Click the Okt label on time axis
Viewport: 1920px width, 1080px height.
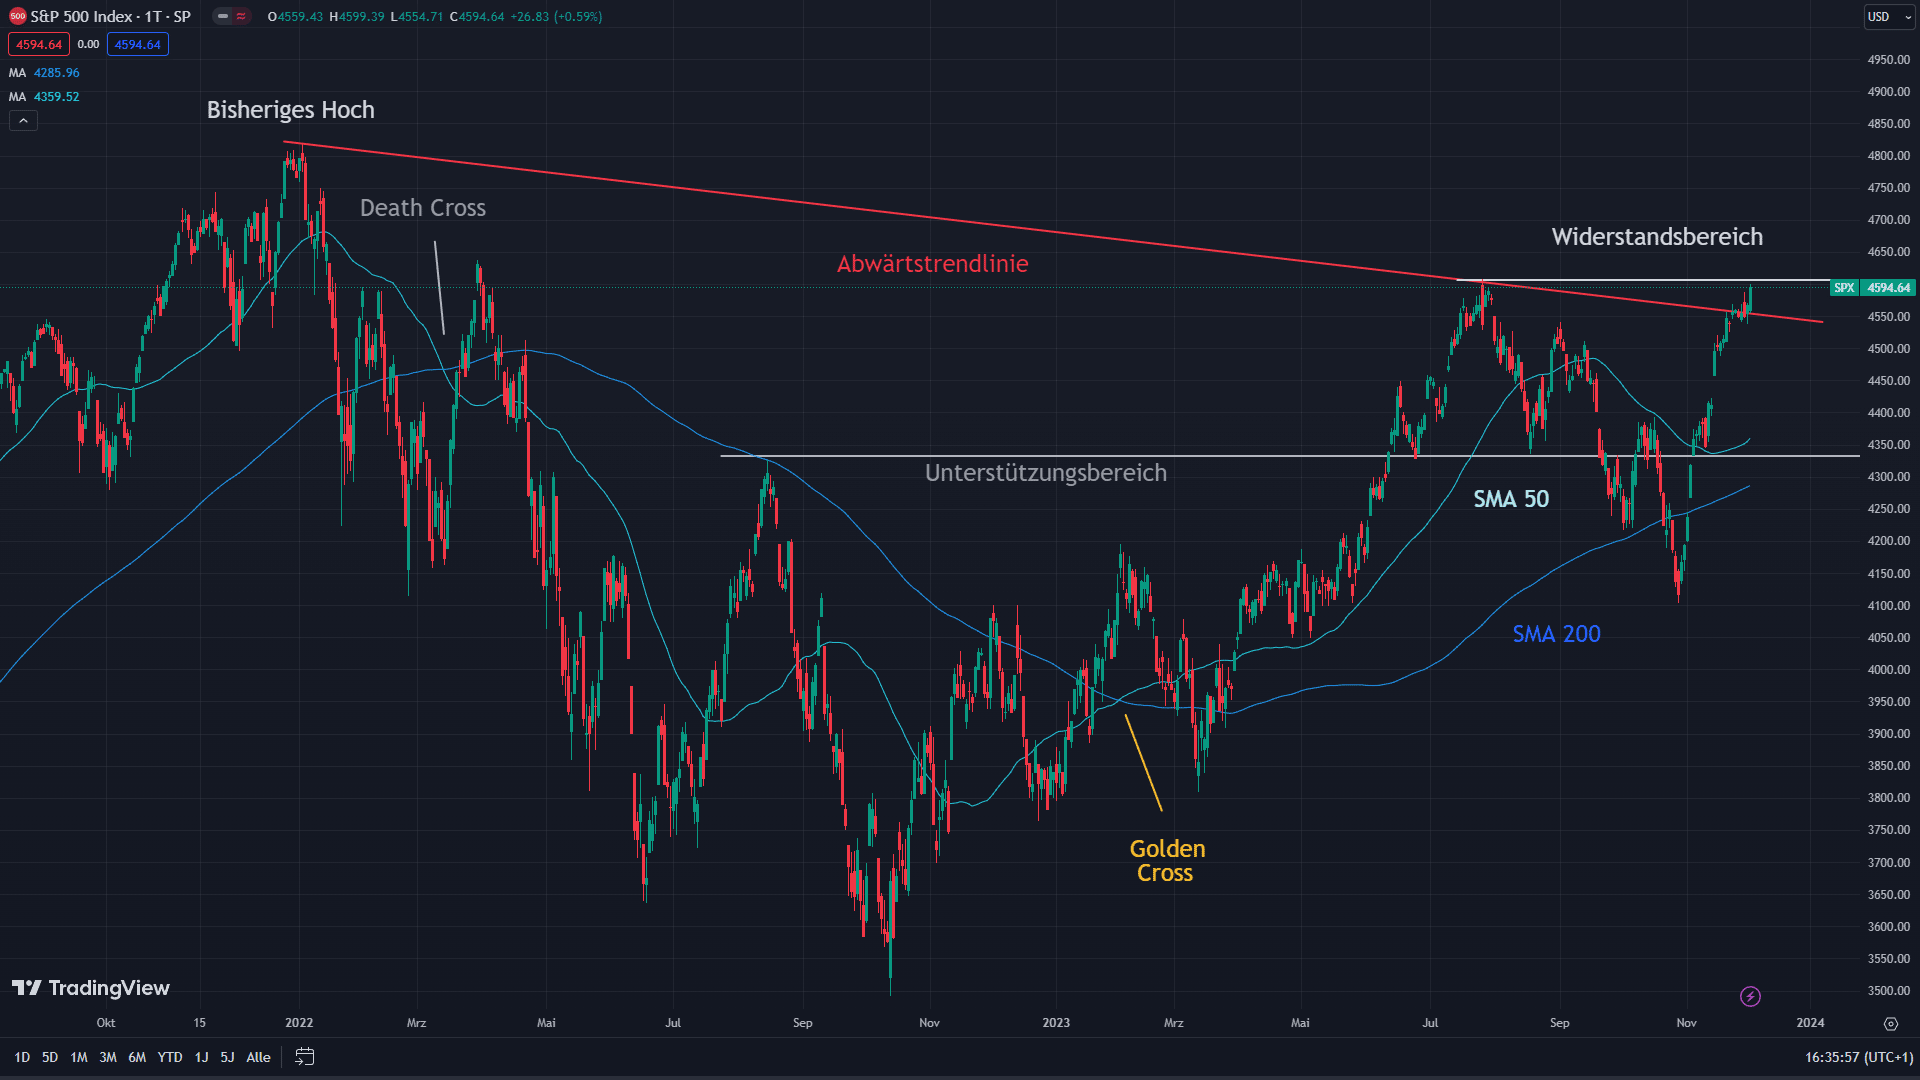[x=106, y=1023]
